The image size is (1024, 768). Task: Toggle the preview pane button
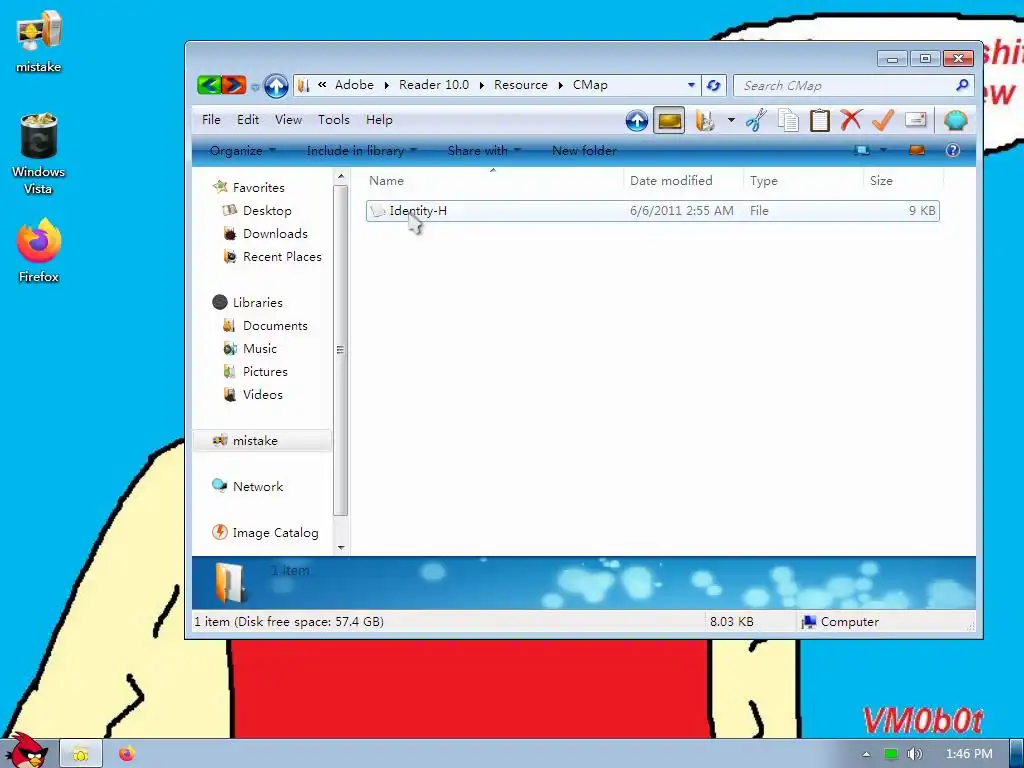[x=917, y=151]
